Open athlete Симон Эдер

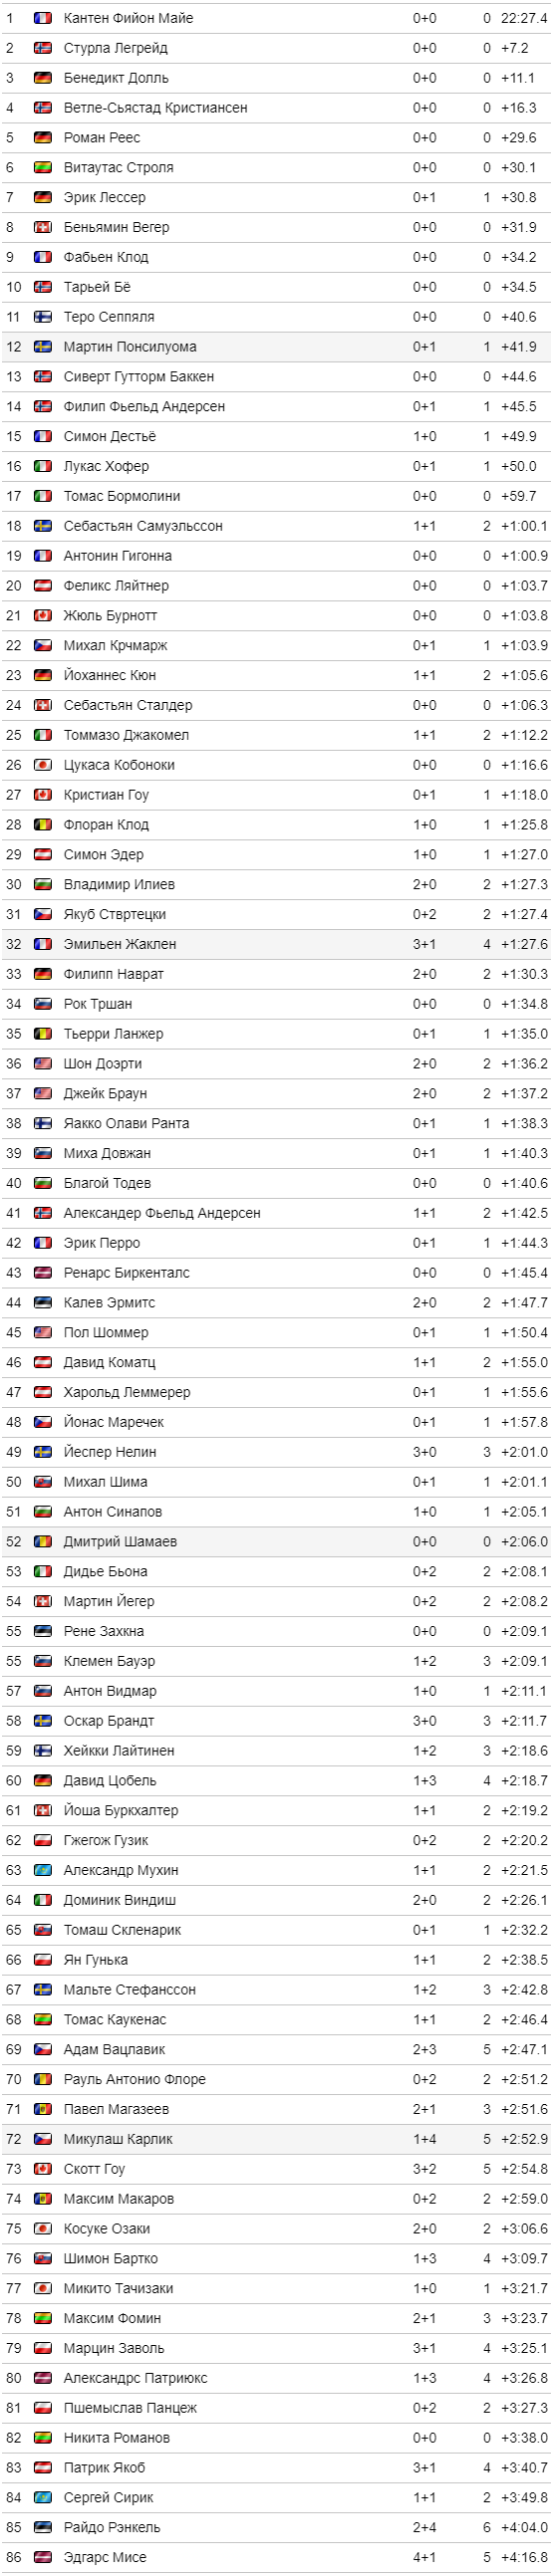click(x=104, y=855)
